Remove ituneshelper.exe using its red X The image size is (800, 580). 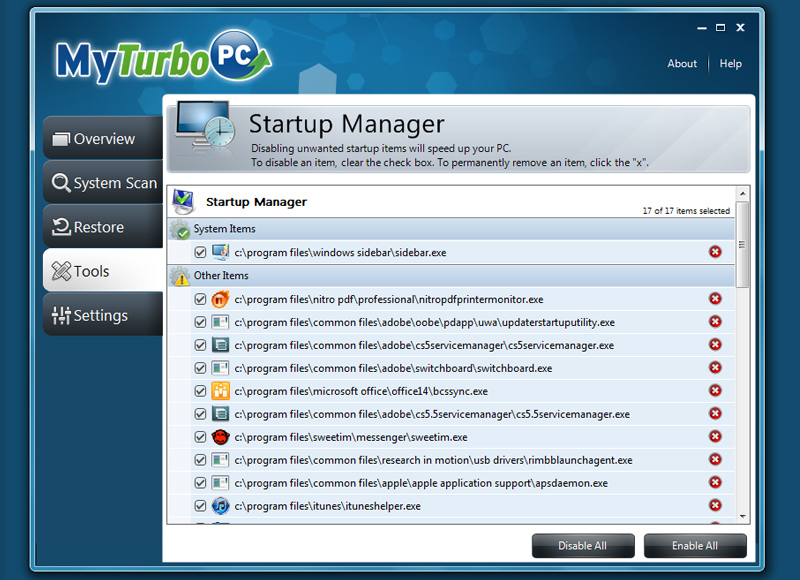[x=715, y=506]
